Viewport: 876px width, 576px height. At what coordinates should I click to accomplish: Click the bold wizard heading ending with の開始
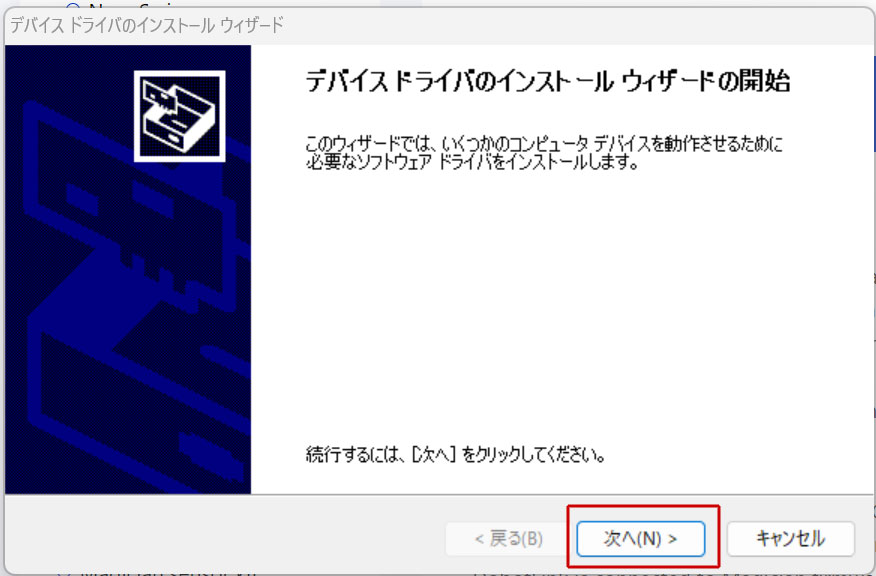pyautogui.click(x=546, y=83)
